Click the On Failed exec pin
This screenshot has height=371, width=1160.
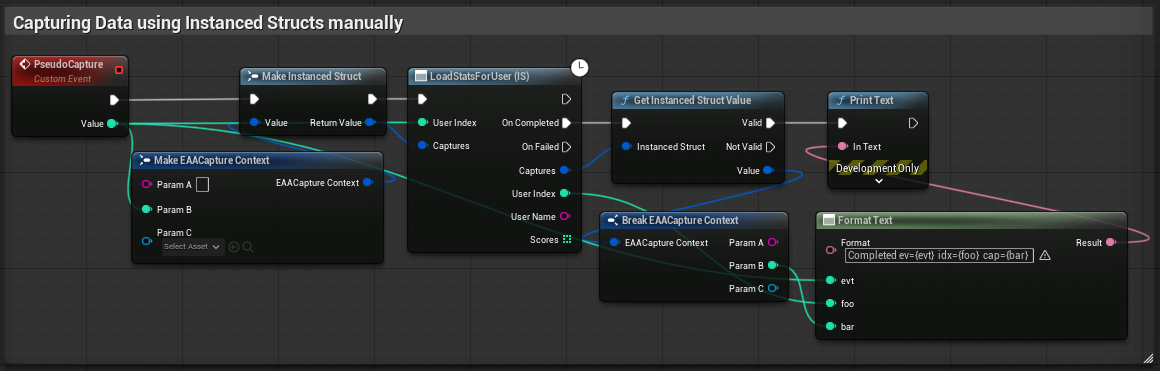566,147
